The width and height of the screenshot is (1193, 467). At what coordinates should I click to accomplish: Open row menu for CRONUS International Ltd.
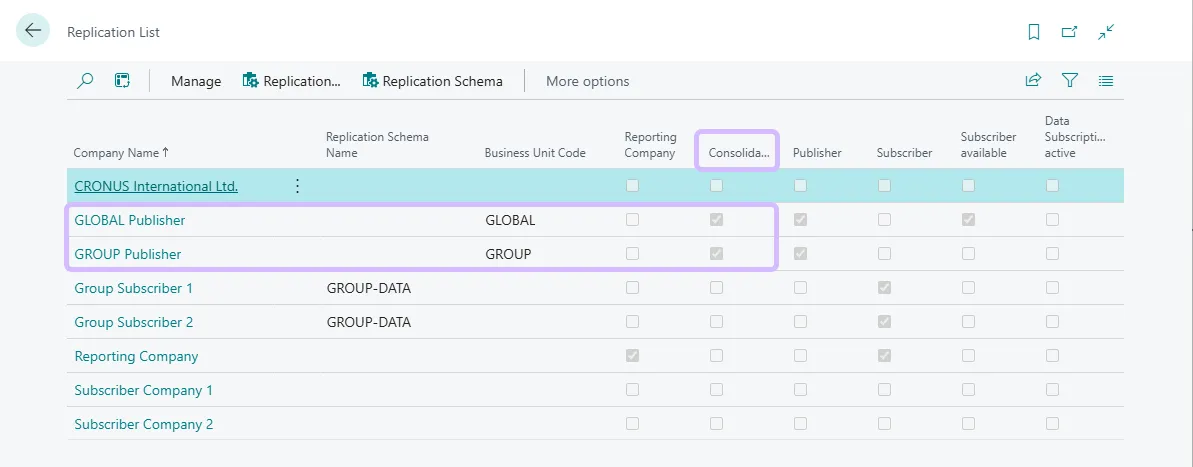point(297,186)
